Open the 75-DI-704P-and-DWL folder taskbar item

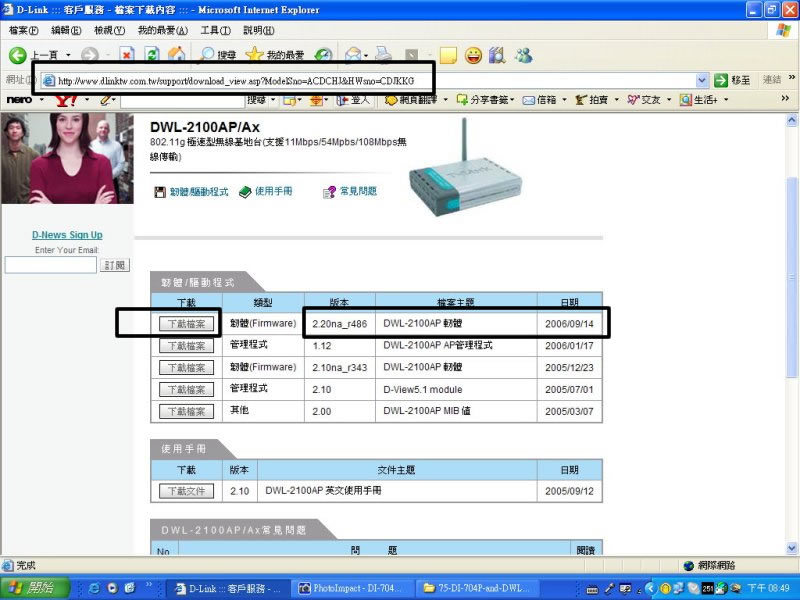(x=477, y=588)
